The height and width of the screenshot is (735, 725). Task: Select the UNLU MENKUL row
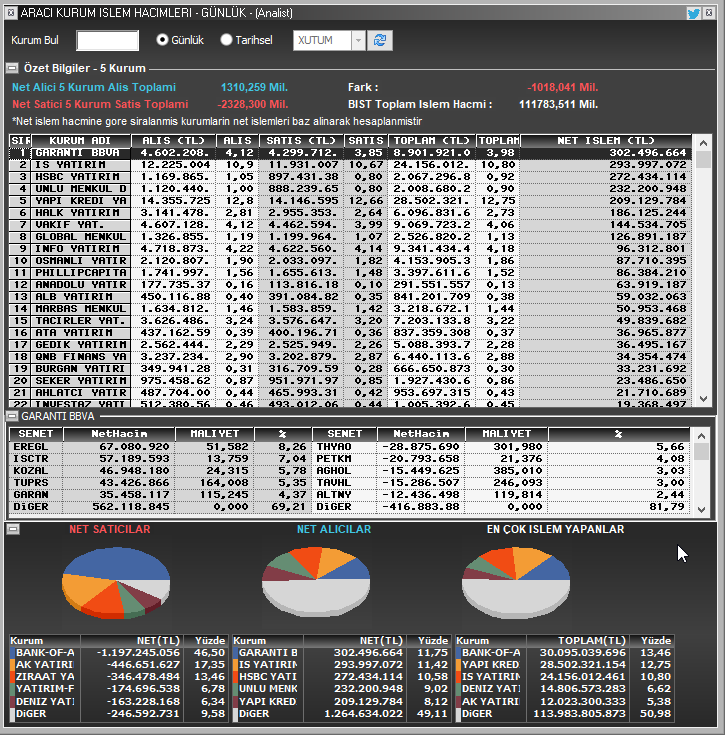click(x=350, y=189)
